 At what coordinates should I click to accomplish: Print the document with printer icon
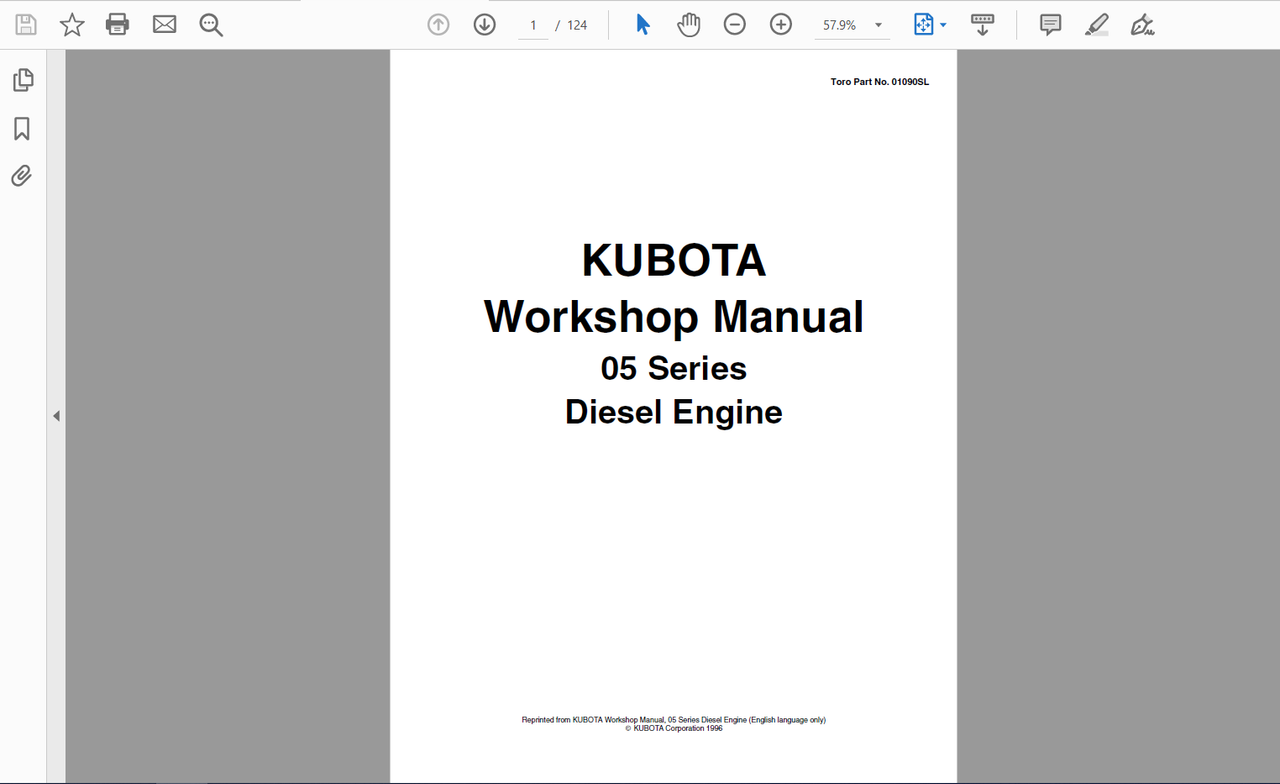click(118, 25)
